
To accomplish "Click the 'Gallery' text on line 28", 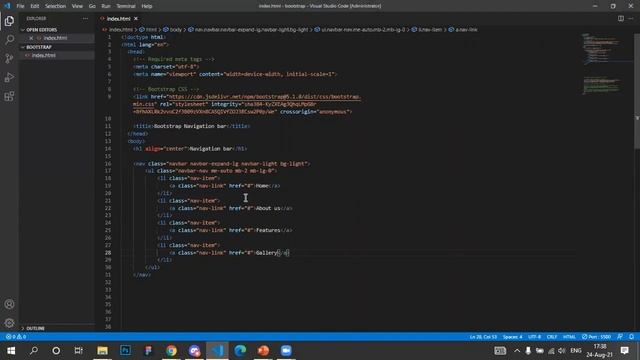I will pyautogui.click(x=266, y=253).
